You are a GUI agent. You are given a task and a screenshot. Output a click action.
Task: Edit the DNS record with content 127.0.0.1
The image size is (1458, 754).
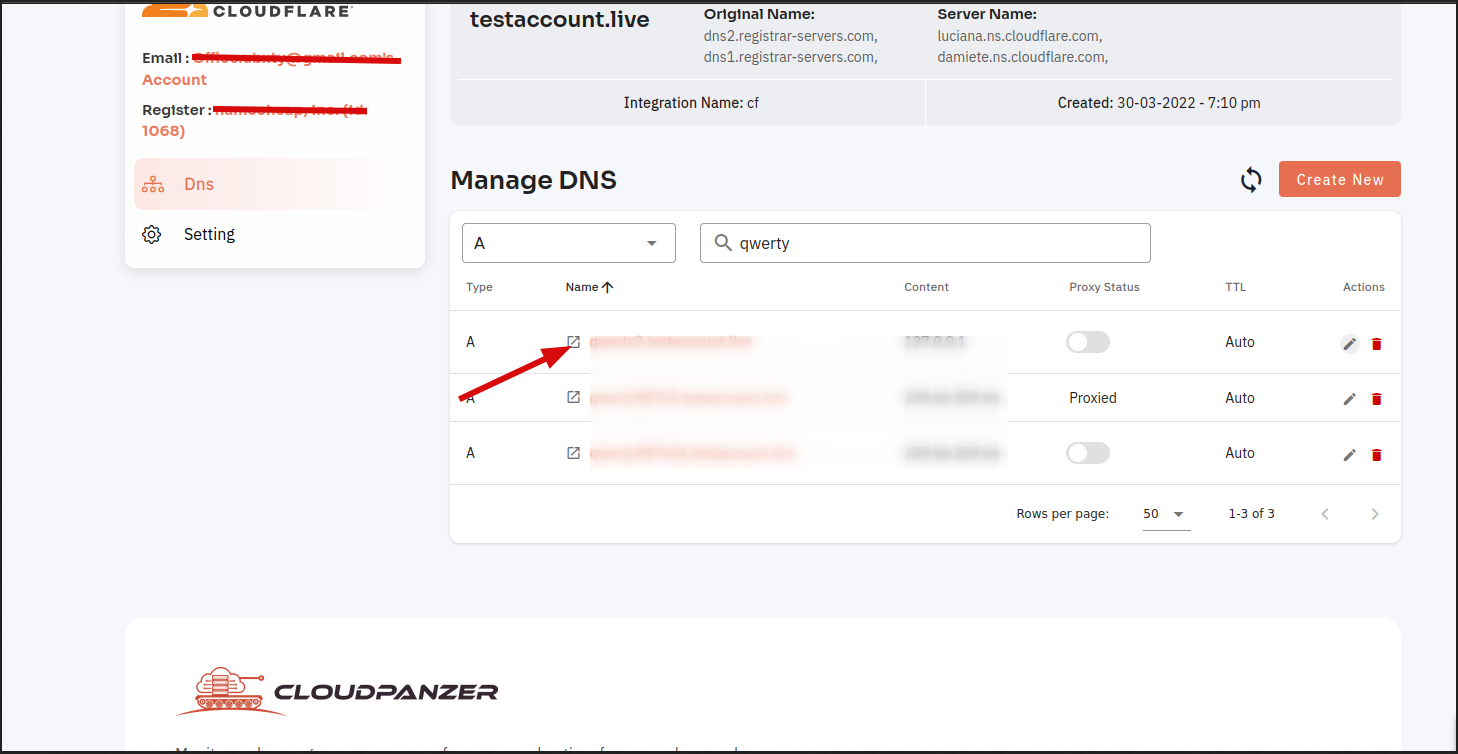[1350, 344]
